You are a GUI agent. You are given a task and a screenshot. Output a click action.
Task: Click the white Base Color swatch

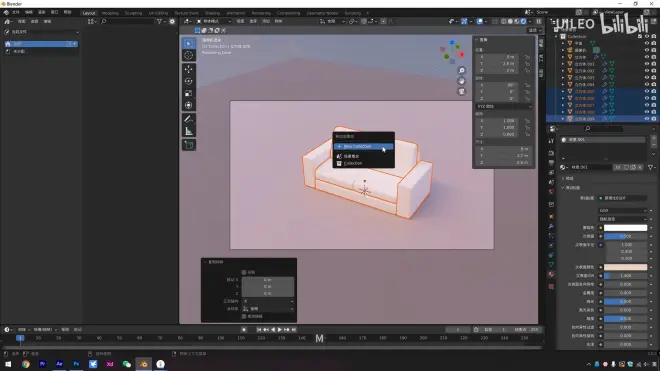click(625, 228)
